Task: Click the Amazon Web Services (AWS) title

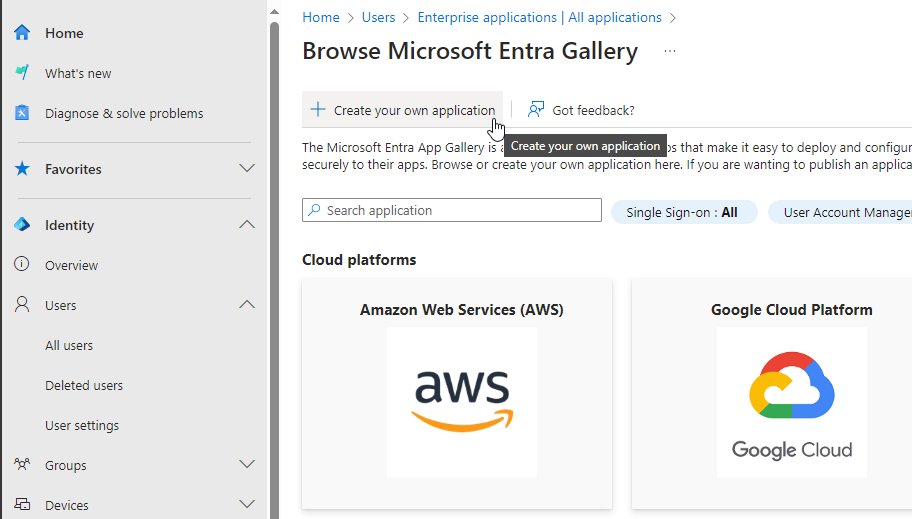Action: (x=462, y=310)
